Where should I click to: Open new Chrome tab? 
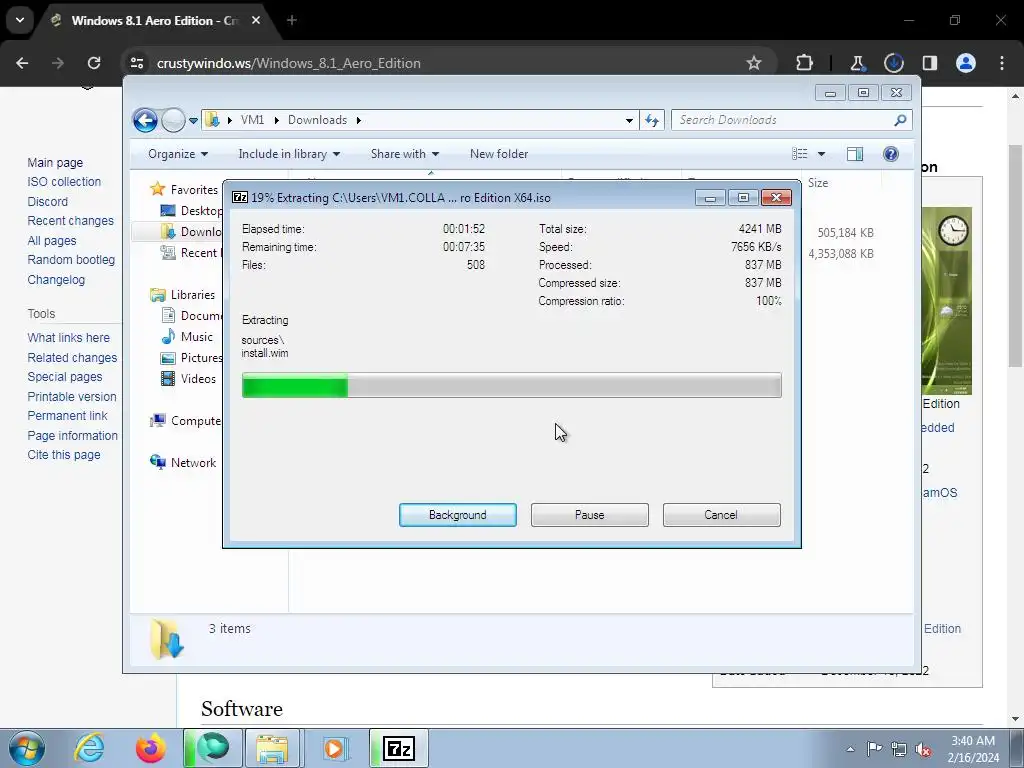tap(292, 20)
